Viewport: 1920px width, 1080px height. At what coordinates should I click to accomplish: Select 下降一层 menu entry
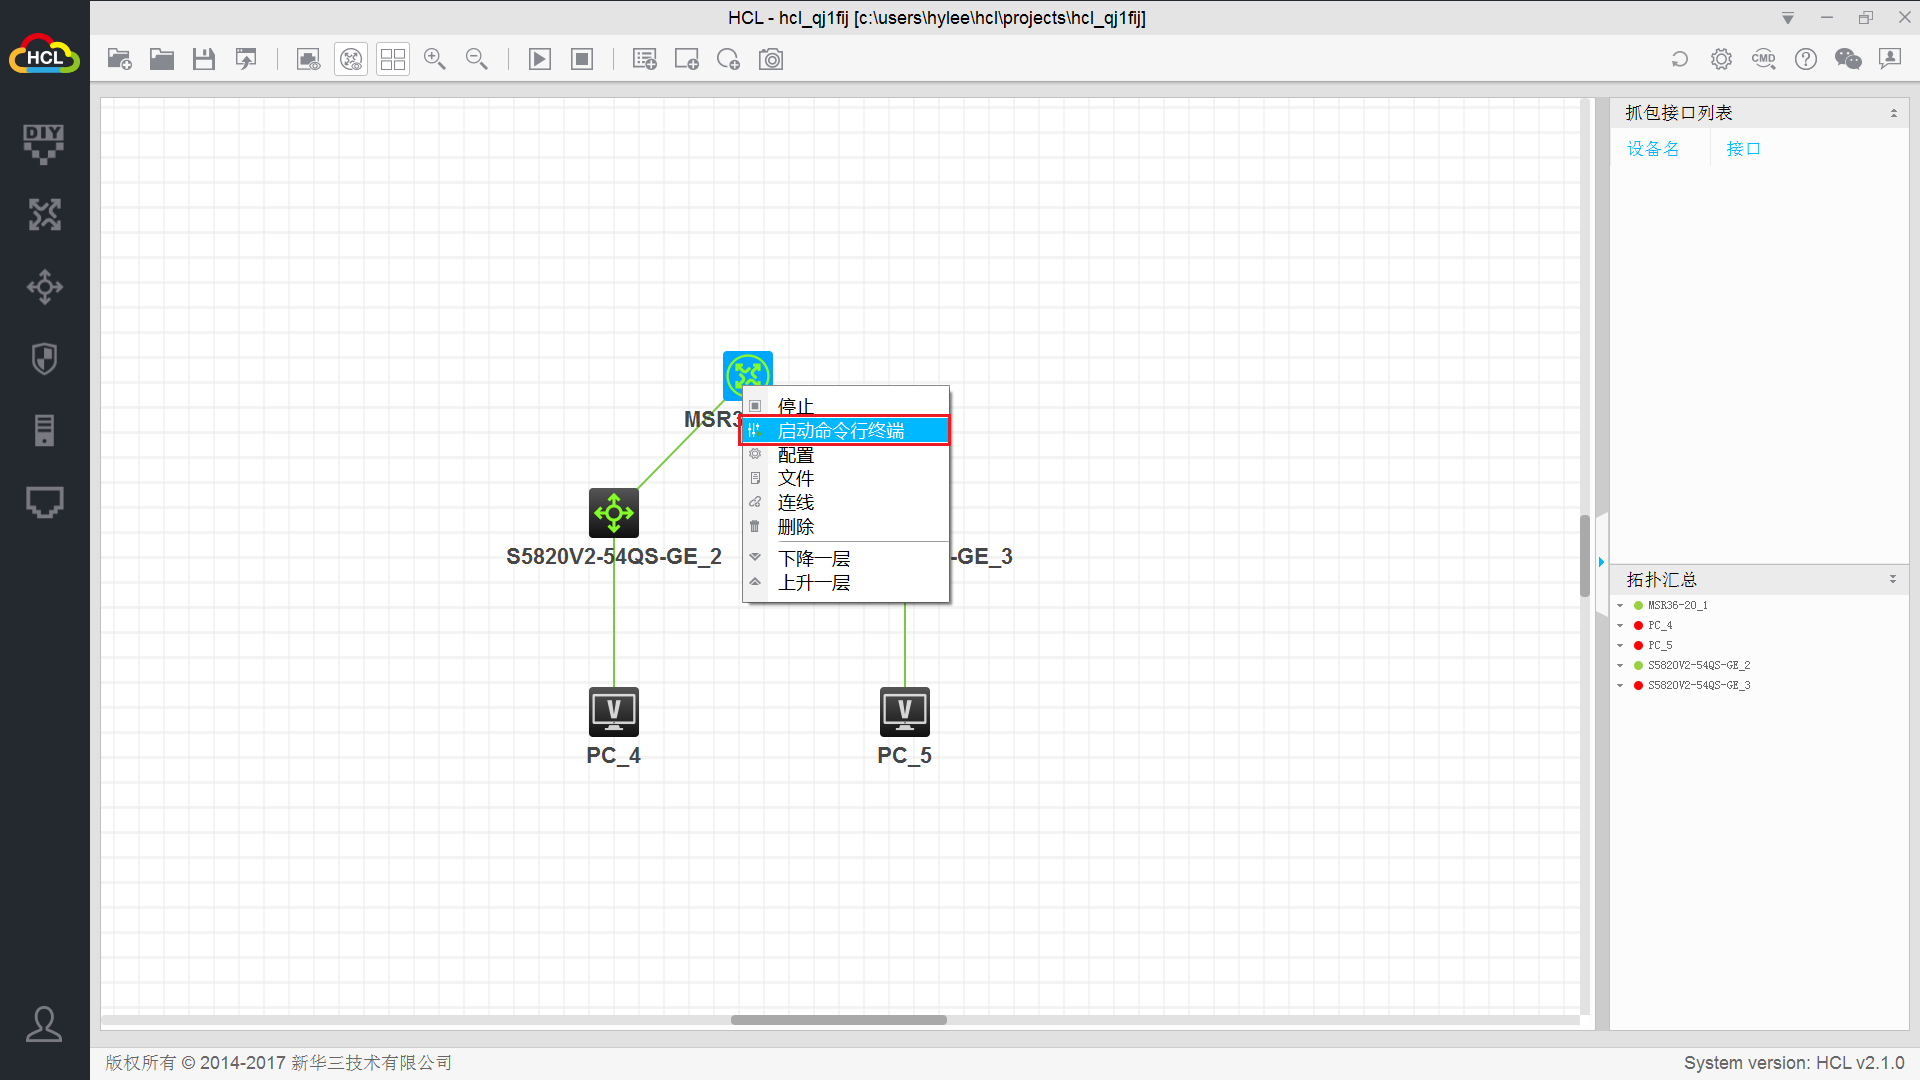846,559
